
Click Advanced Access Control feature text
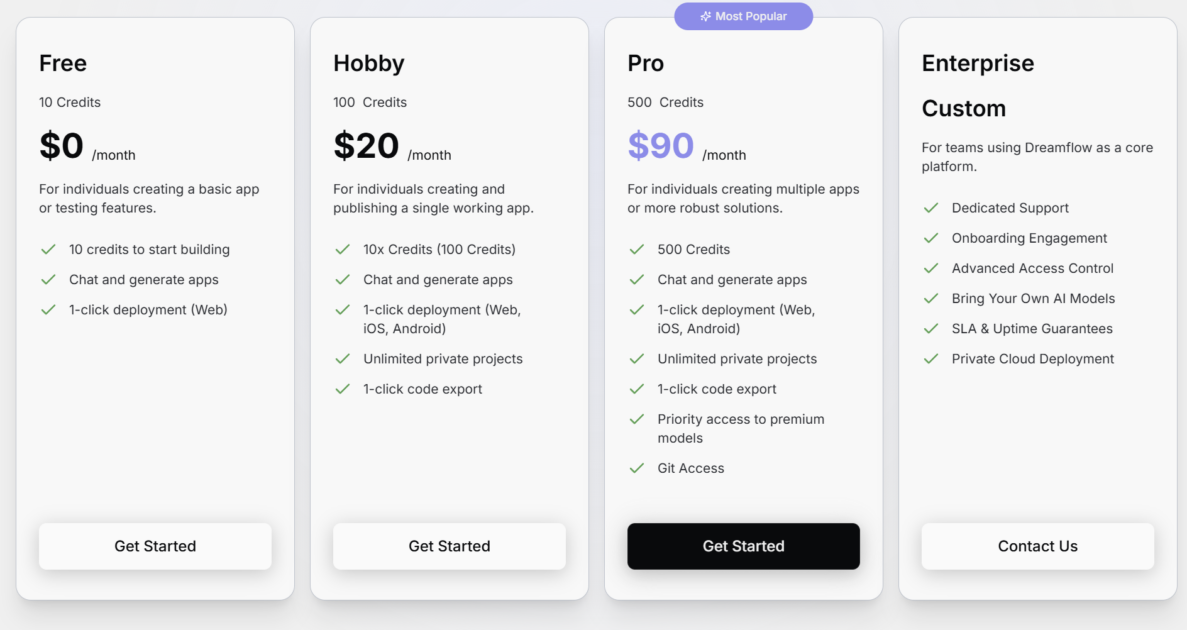[x=1032, y=268]
